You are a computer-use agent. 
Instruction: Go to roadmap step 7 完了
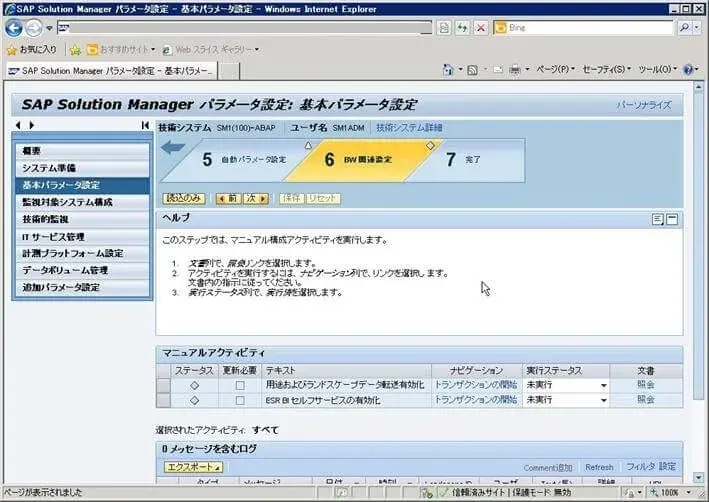point(463,160)
